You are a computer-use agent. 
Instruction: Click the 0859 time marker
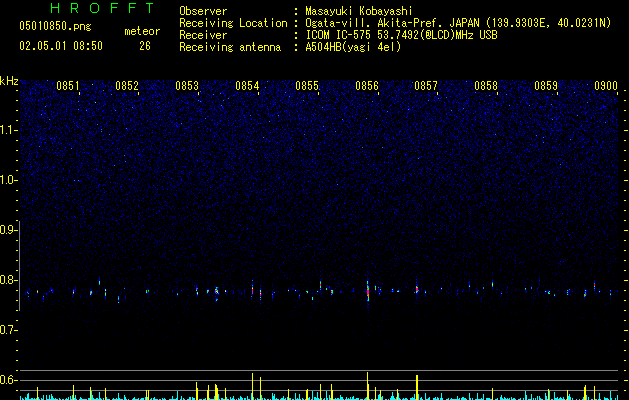tap(546, 86)
